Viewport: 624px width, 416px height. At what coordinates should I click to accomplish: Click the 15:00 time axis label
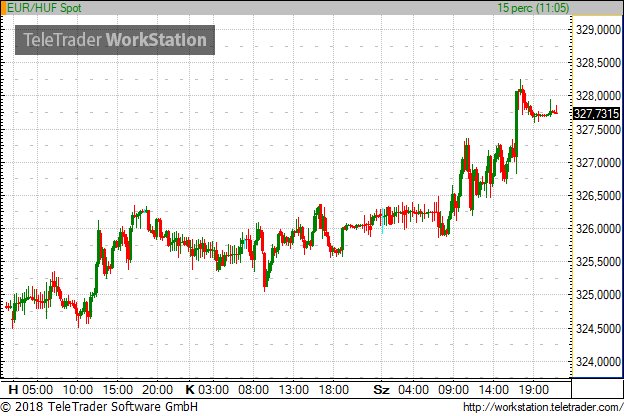click(117, 389)
